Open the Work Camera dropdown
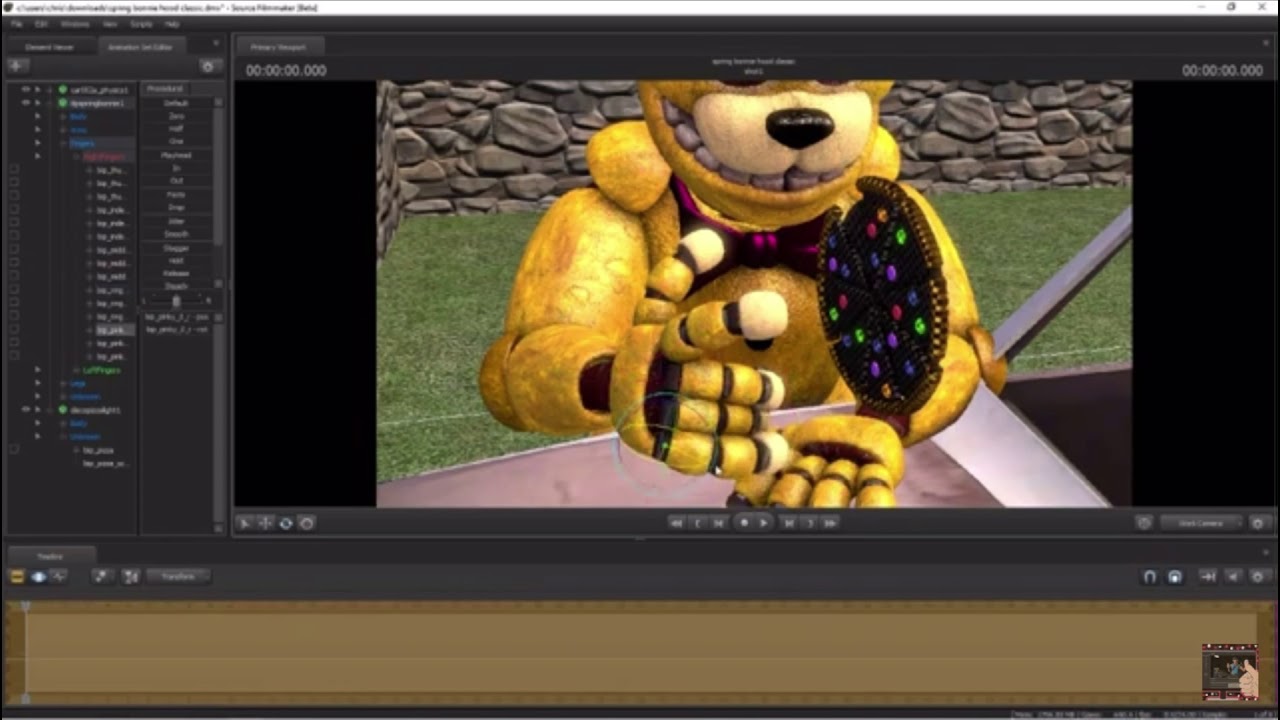The image size is (1280, 720). click(1201, 523)
